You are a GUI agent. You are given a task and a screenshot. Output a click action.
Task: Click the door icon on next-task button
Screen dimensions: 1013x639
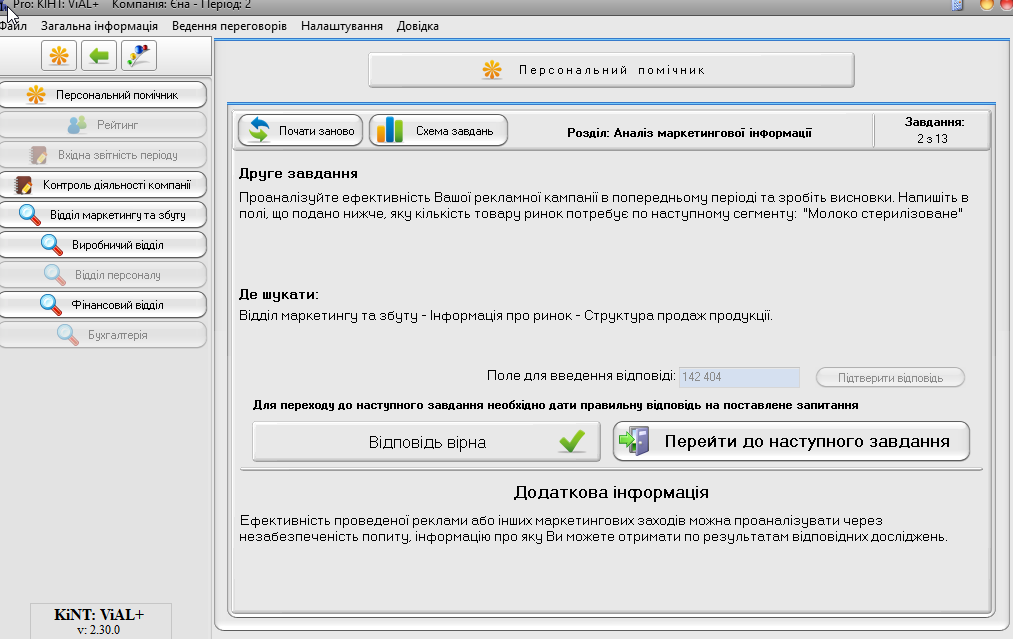[634, 441]
